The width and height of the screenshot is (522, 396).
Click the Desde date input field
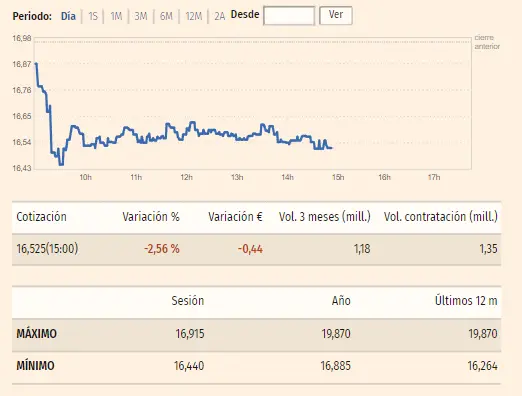pyautogui.click(x=289, y=15)
